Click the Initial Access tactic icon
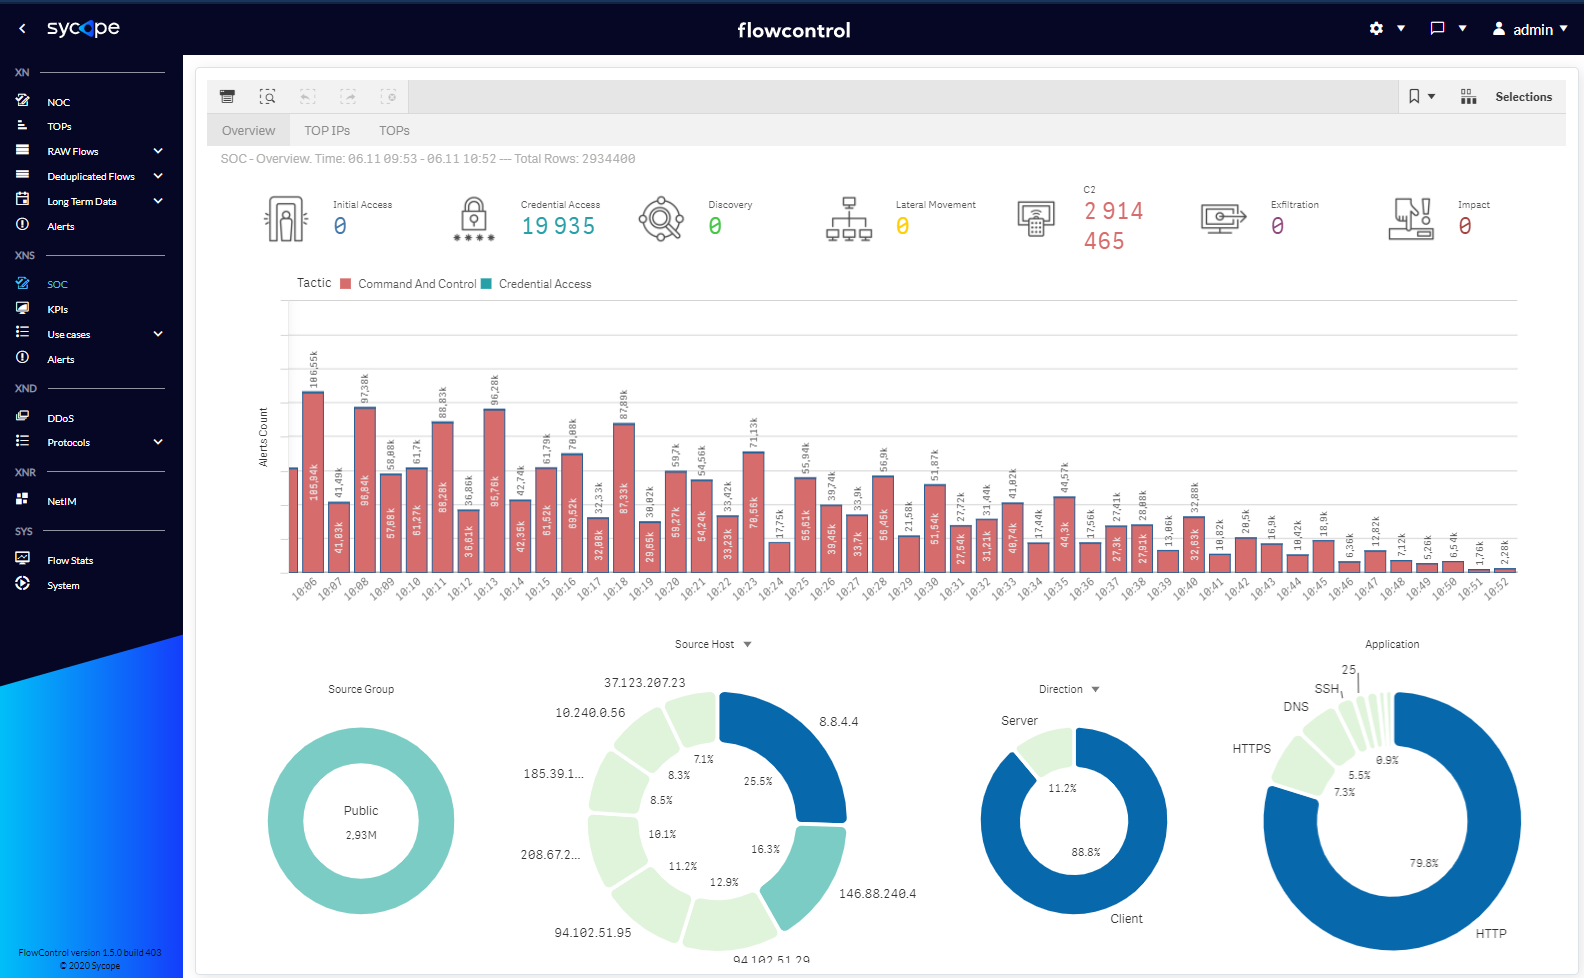 coord(286,219)
